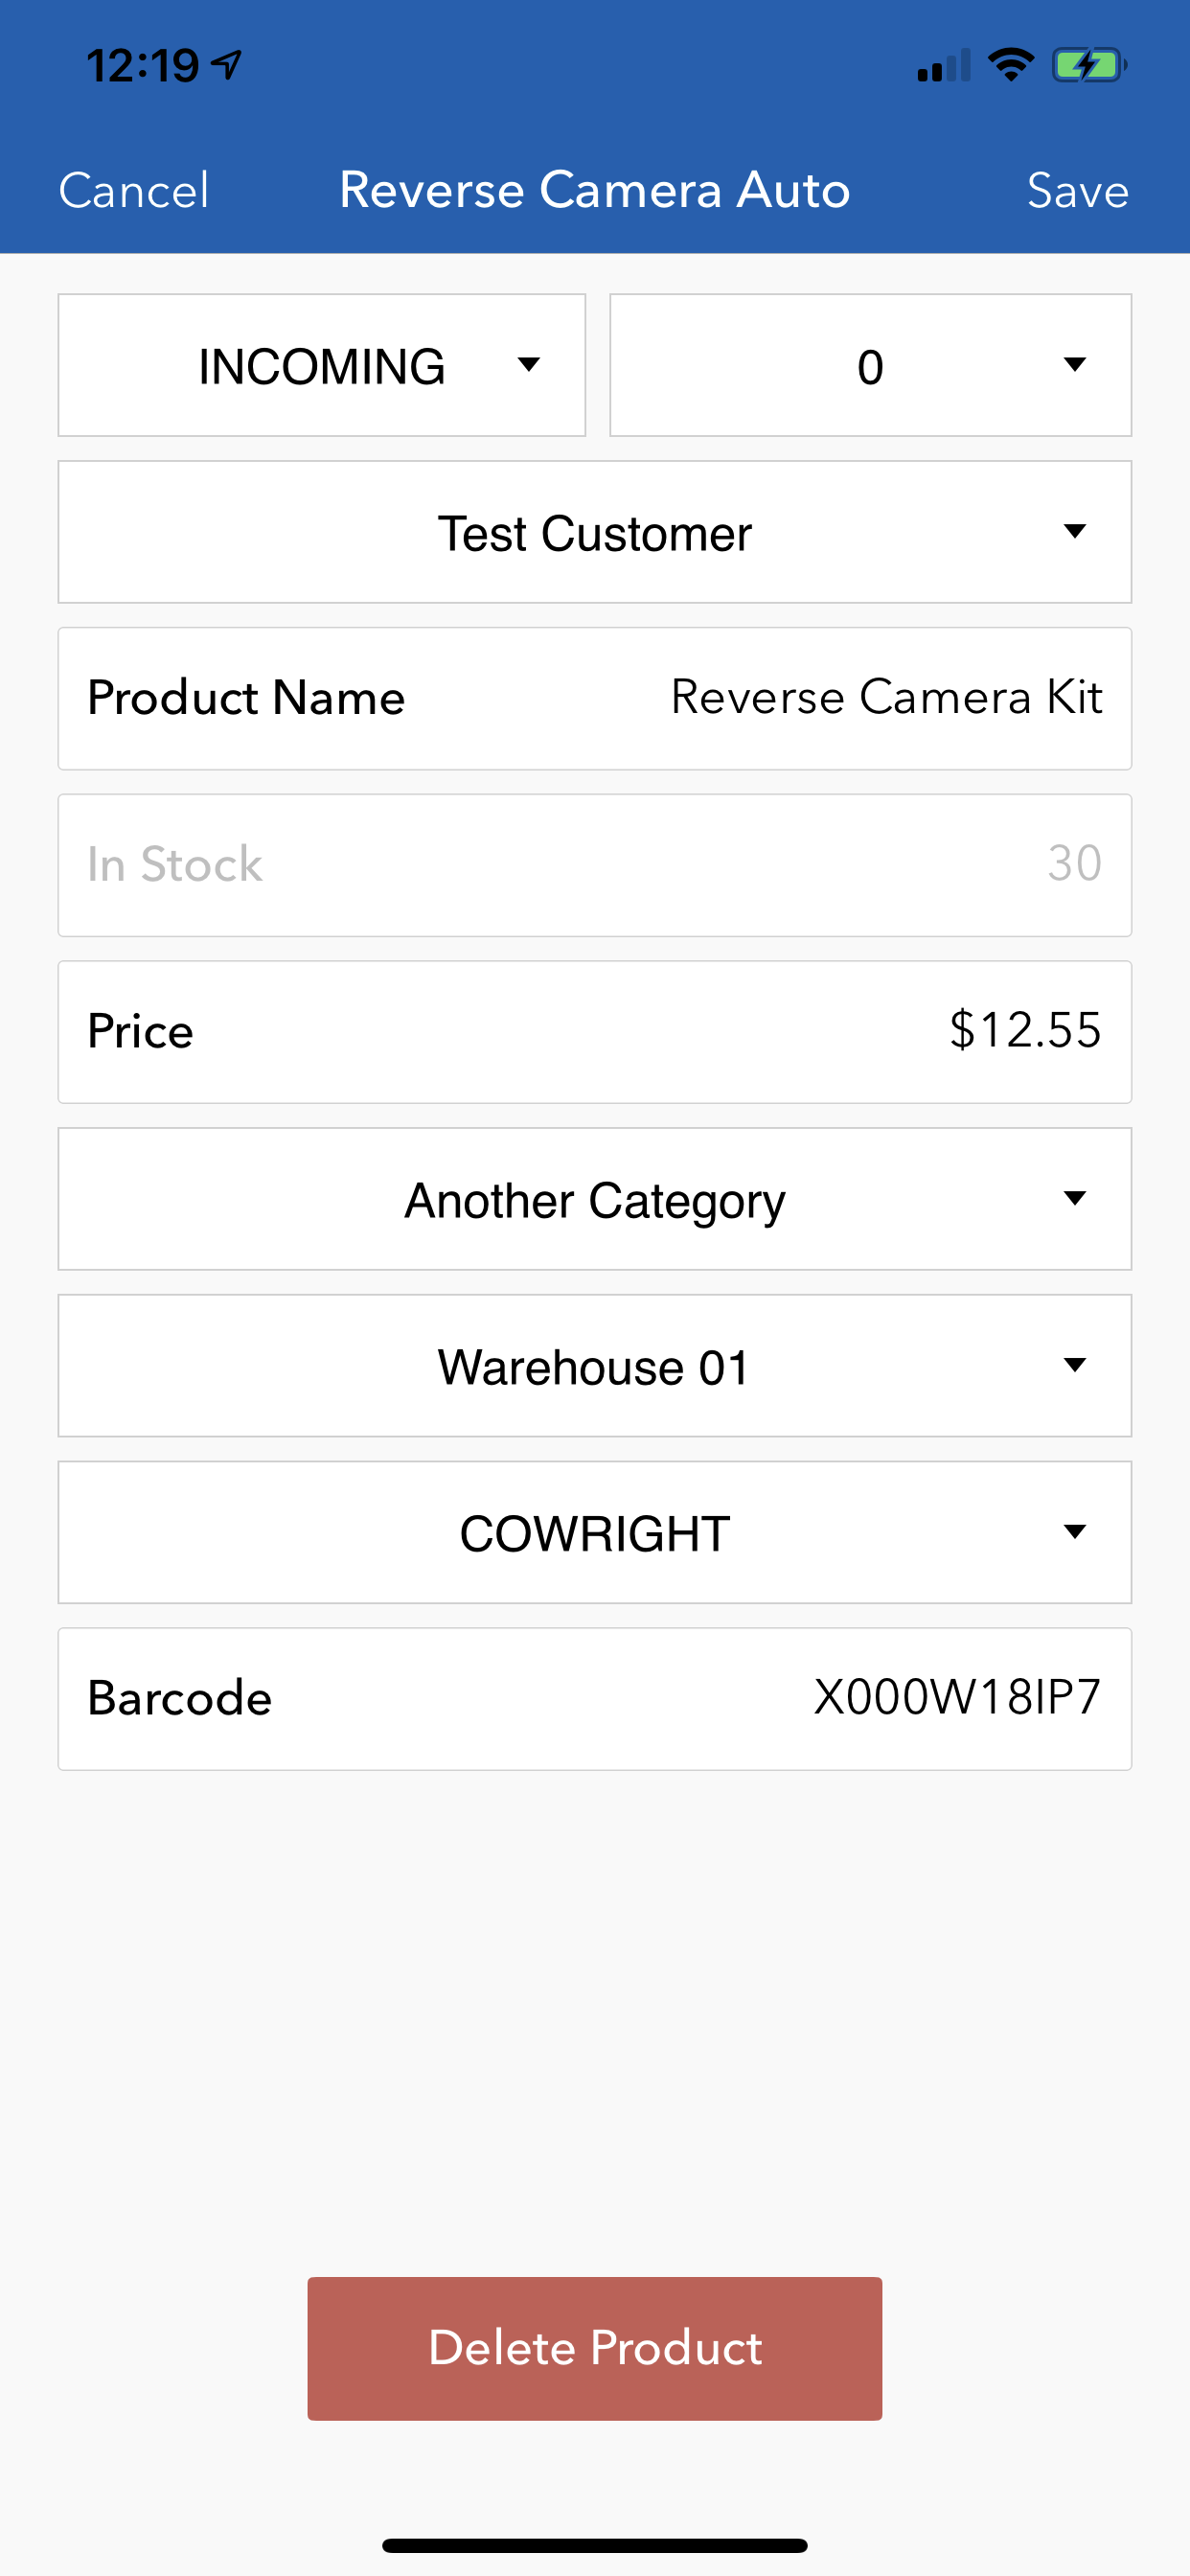
Task: Open the Warehouse 01 location dropdown
Action: pos(595,1366)
